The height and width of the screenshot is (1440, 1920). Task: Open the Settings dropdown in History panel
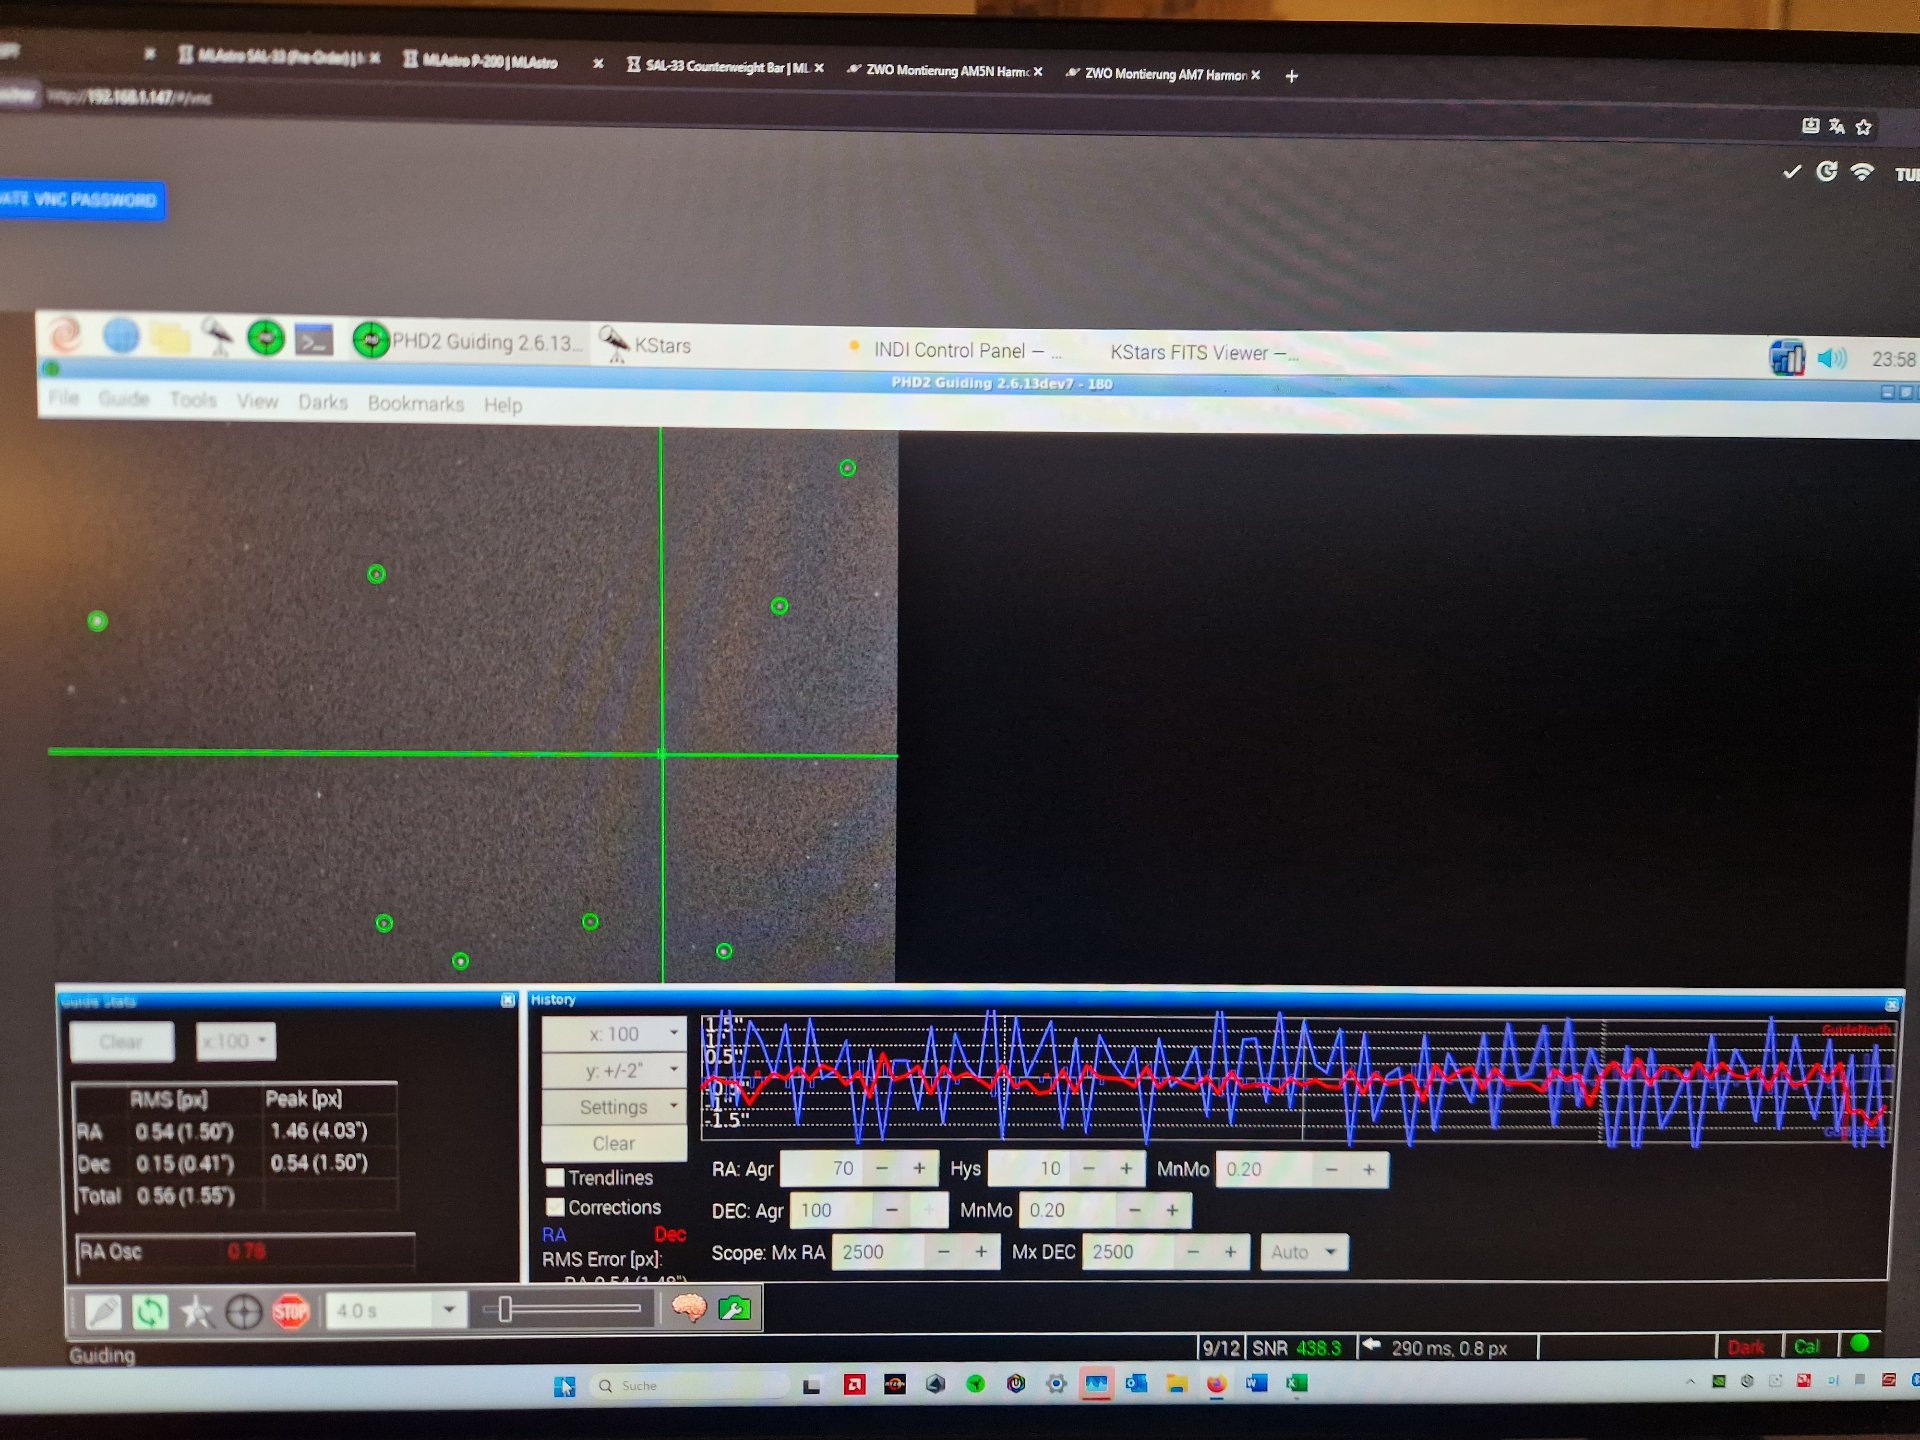(x=614, y=1107)
